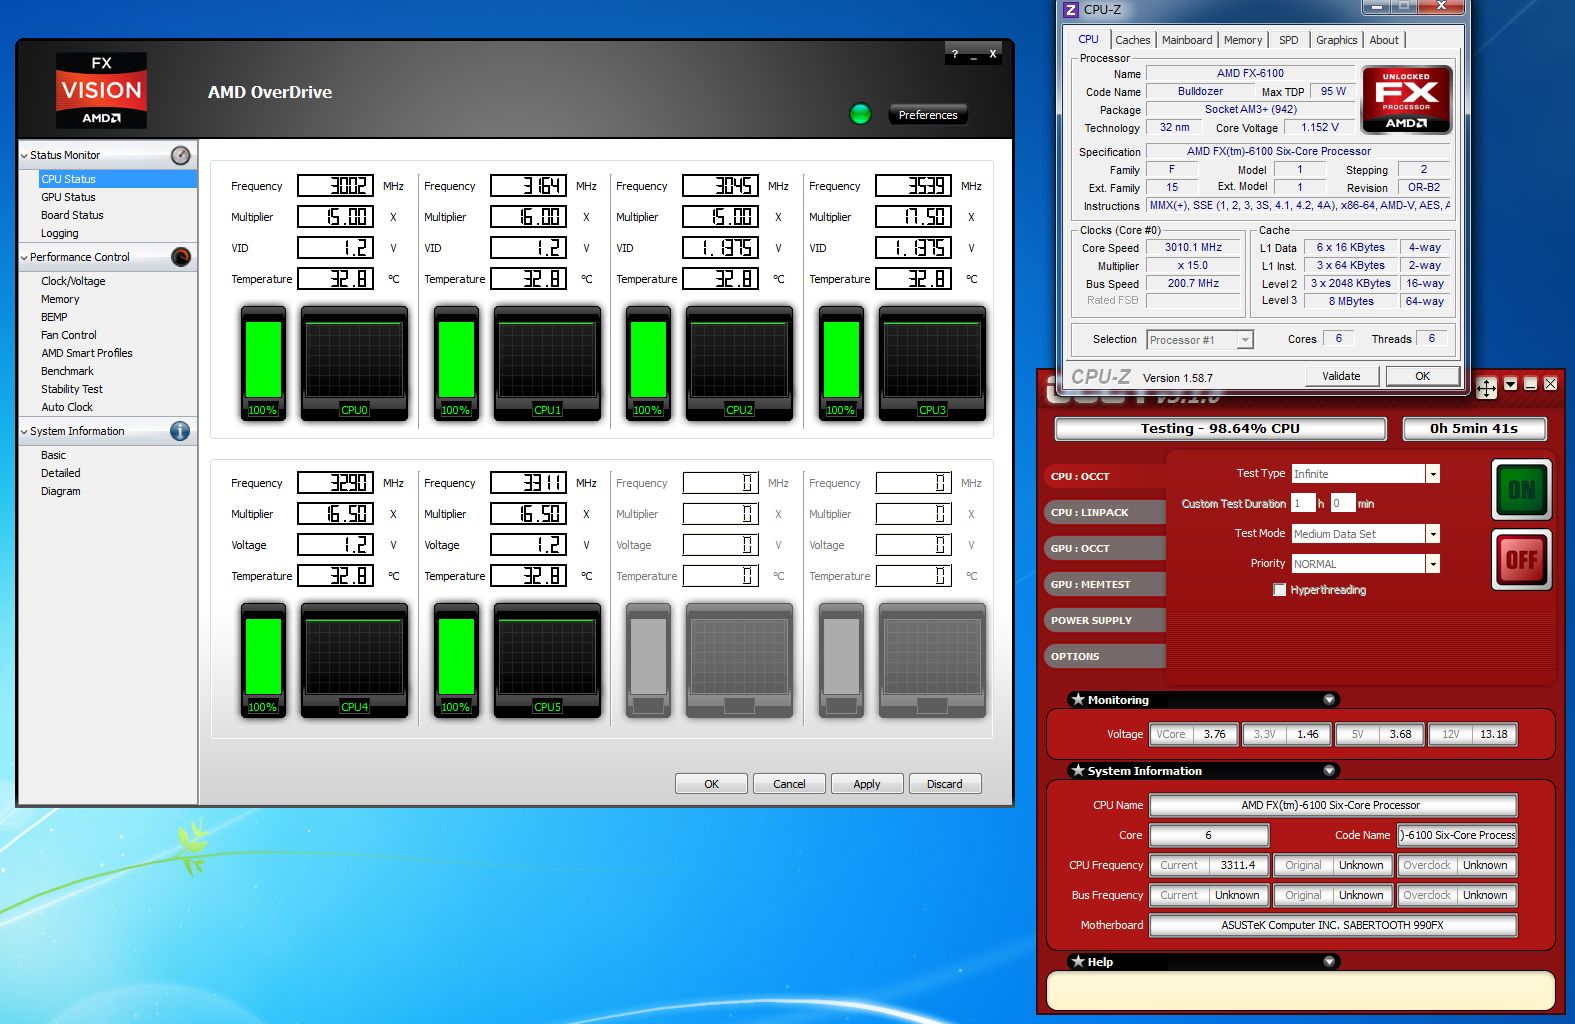Image resolution: width=1575 pixels, height=1024 pixels.
Task: Switch to the Mainboard tab in CPU-Z
Action: click(x=1187, y=40)
